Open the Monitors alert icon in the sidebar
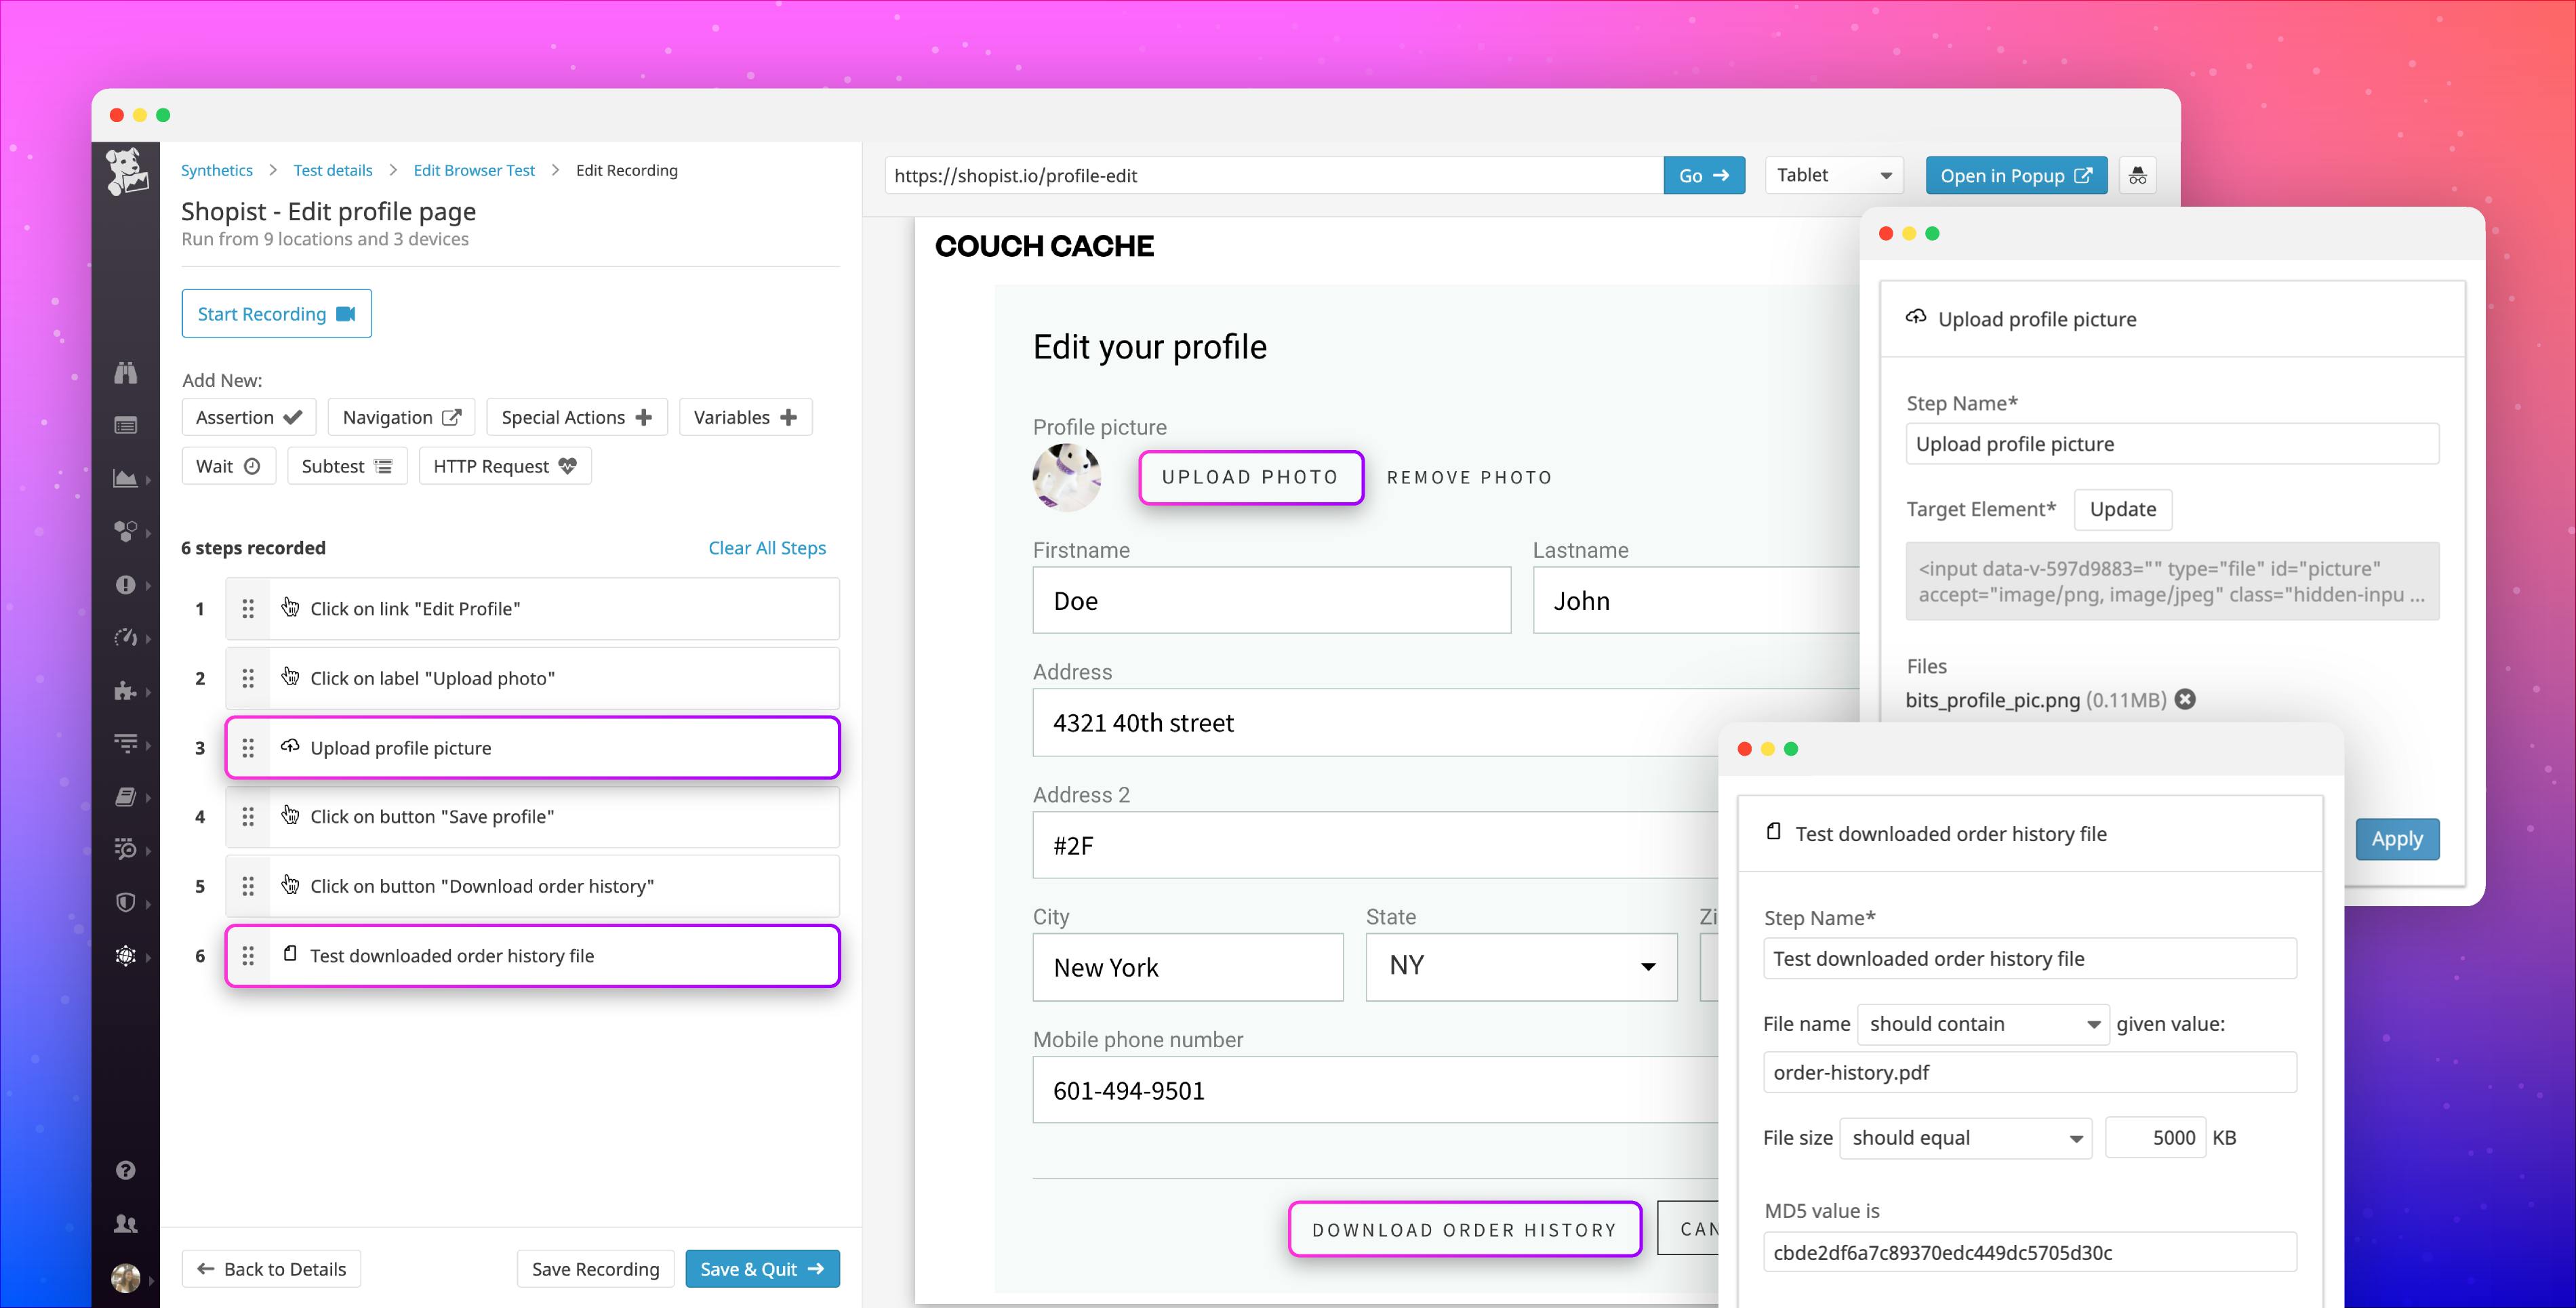Image resolution: width=2576 pixels, height=1308 pixels. pyautogui.click(x=127, y=585)
